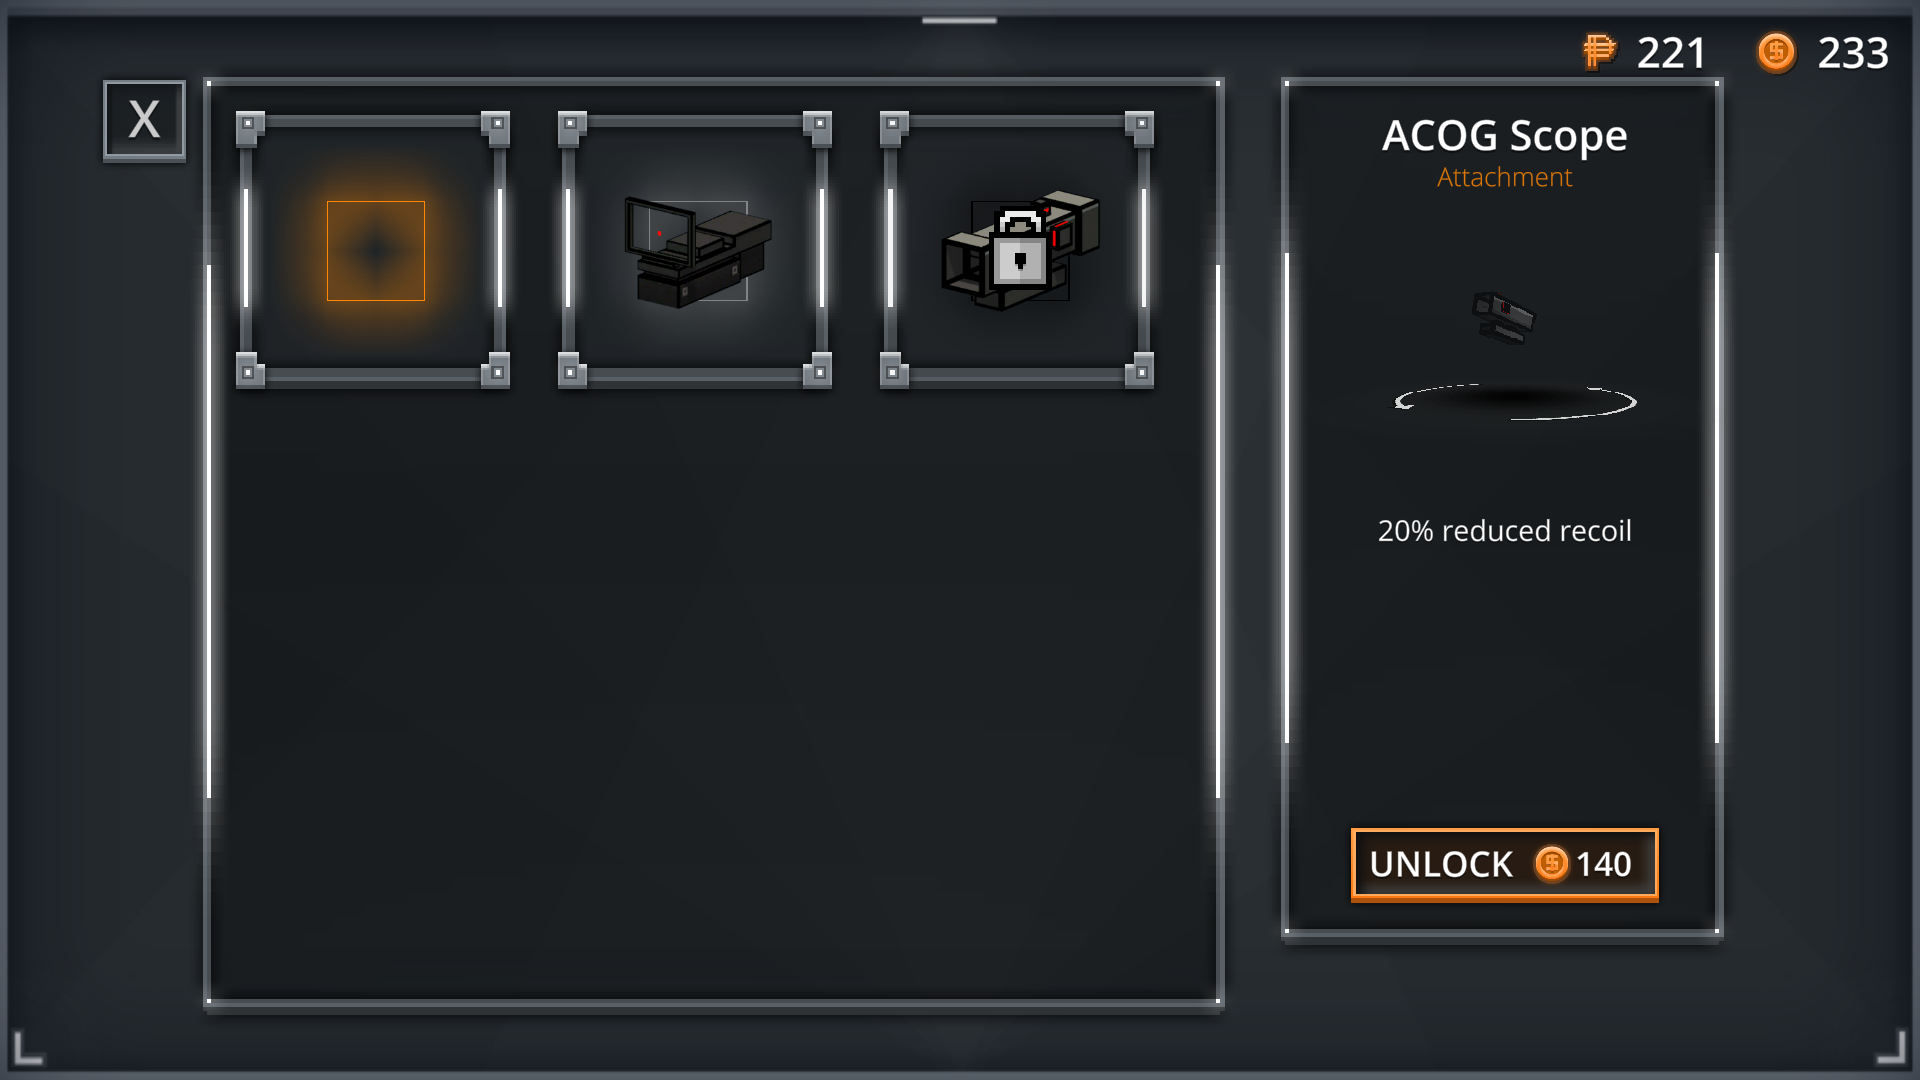Click the 221 currency balance

1671,53
